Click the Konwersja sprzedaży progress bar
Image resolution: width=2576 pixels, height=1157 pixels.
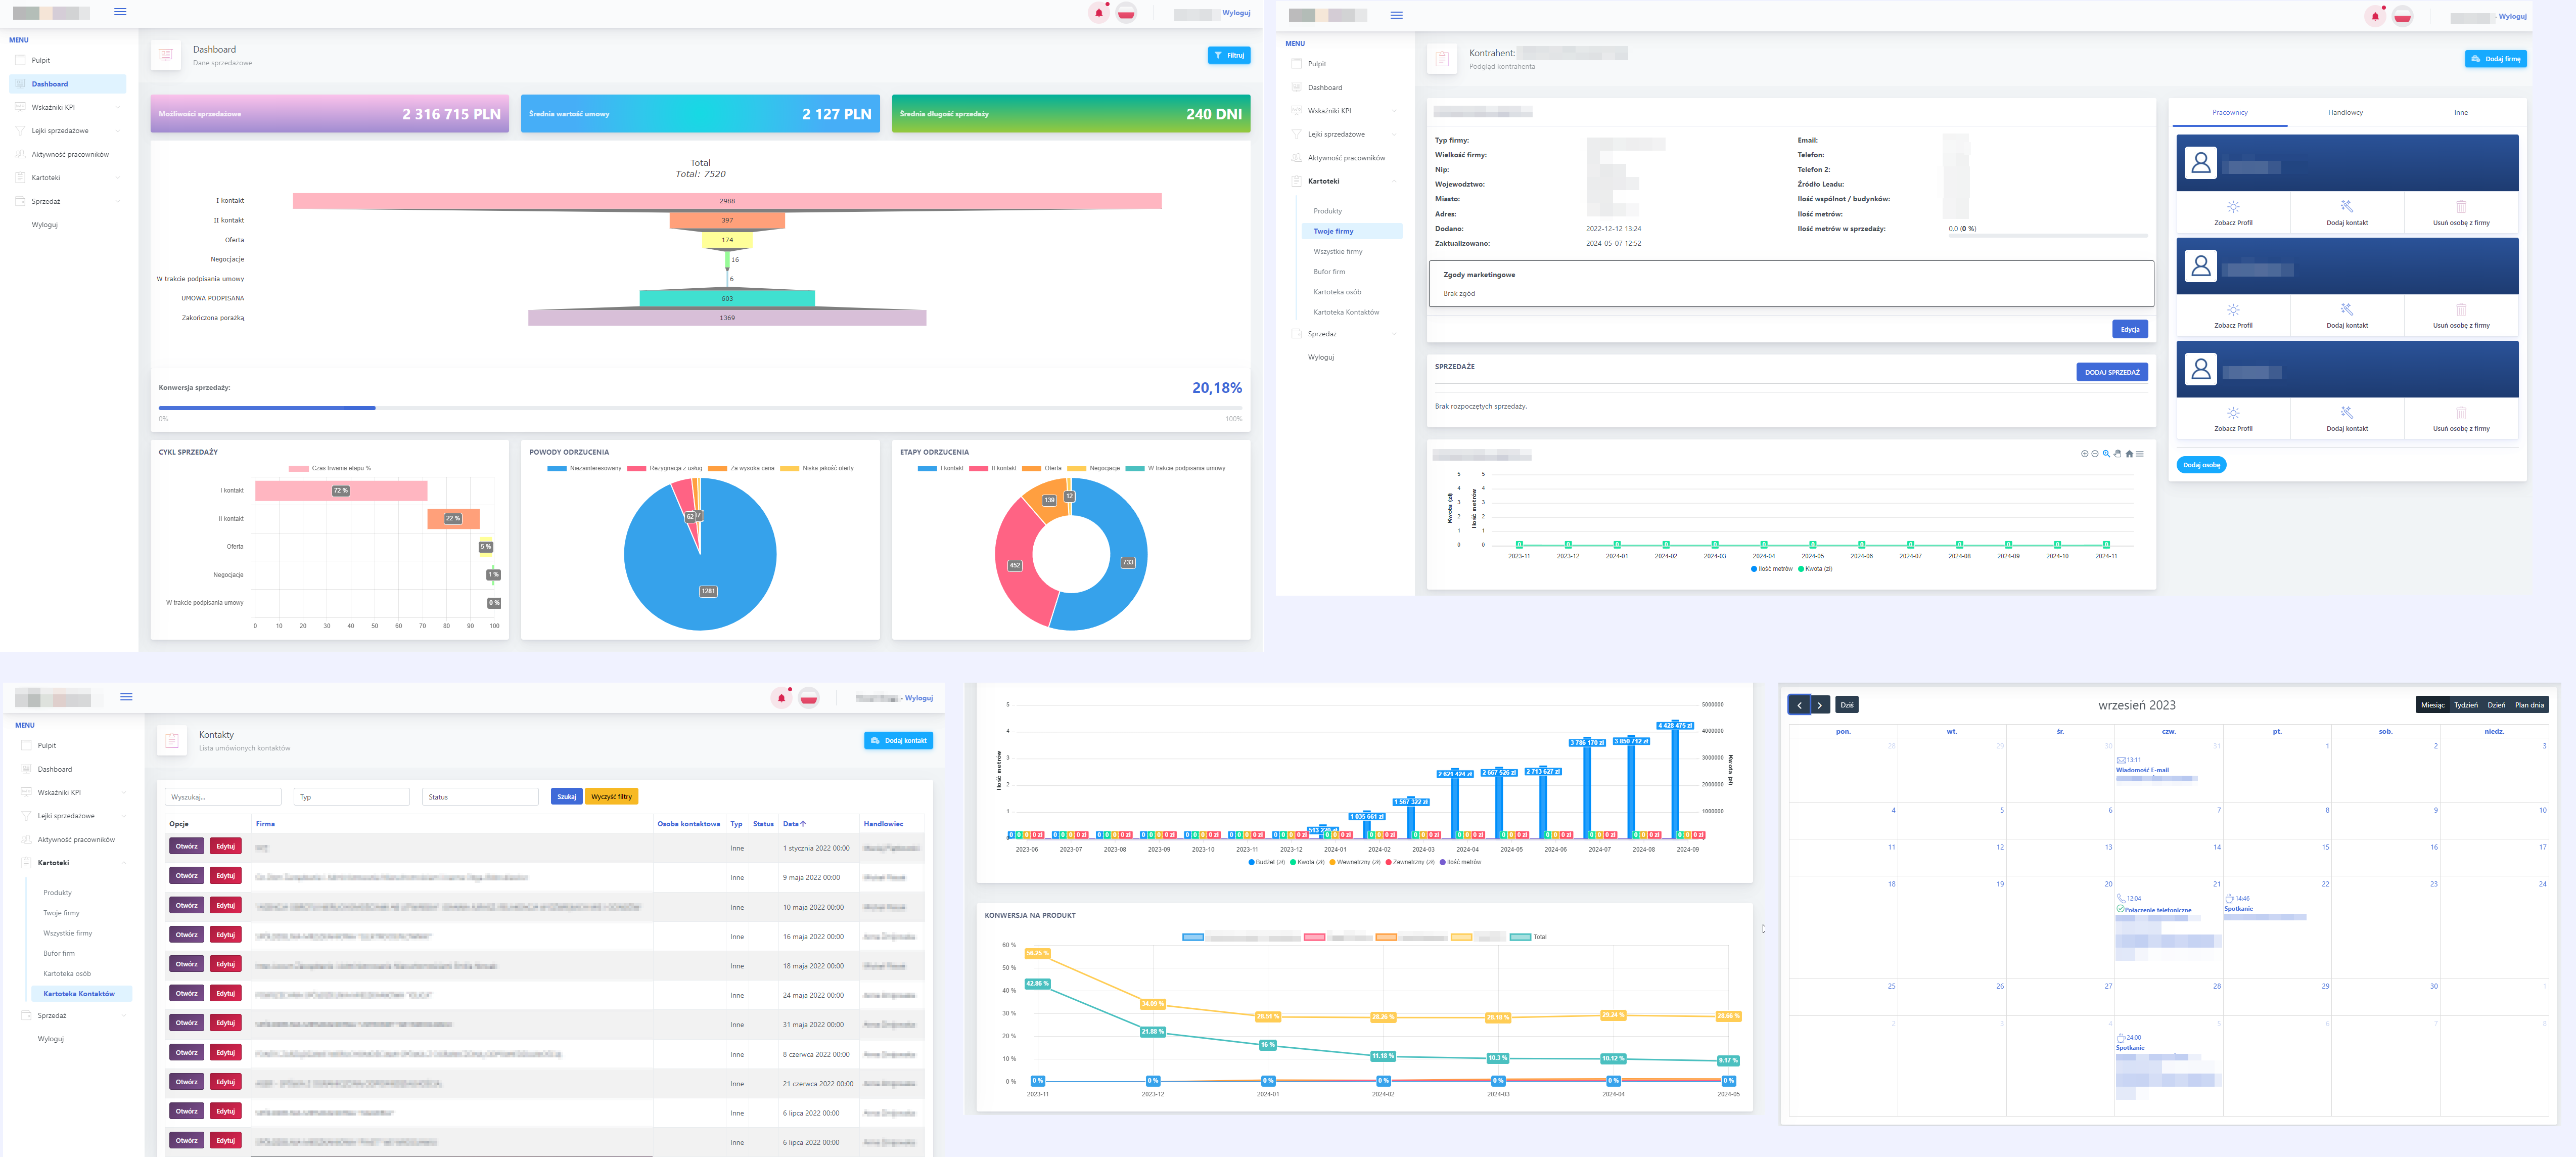tap(700, 408)
